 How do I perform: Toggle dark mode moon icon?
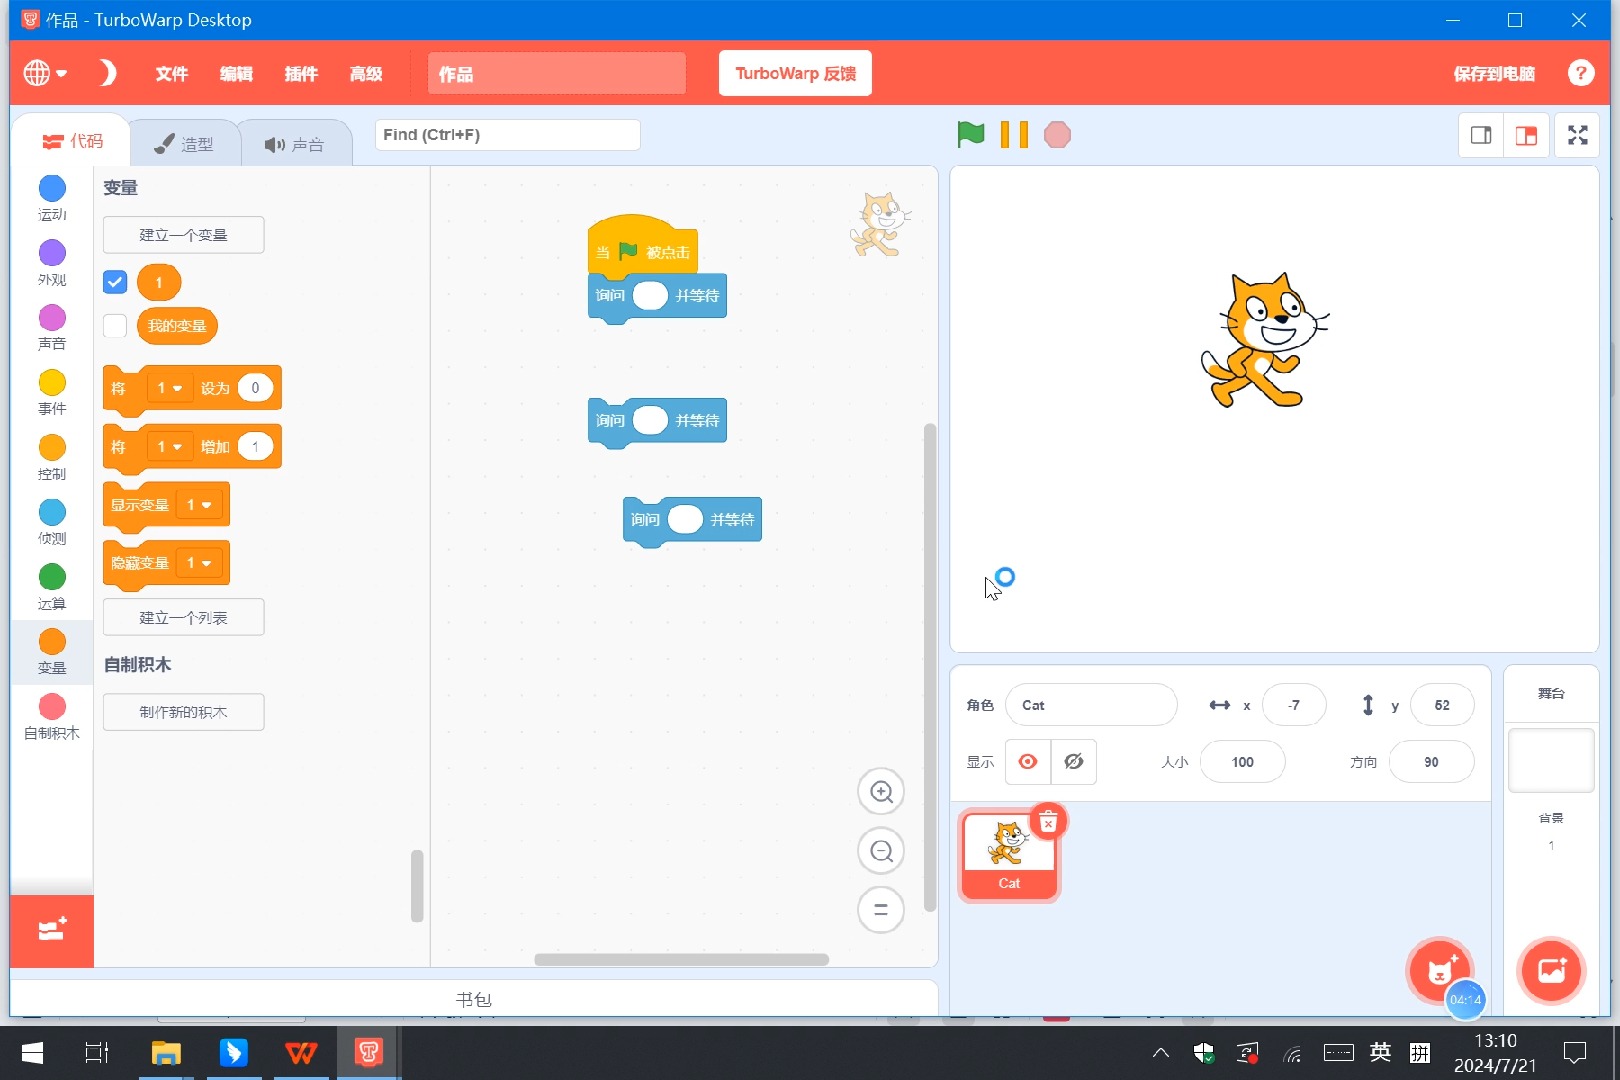108,73
